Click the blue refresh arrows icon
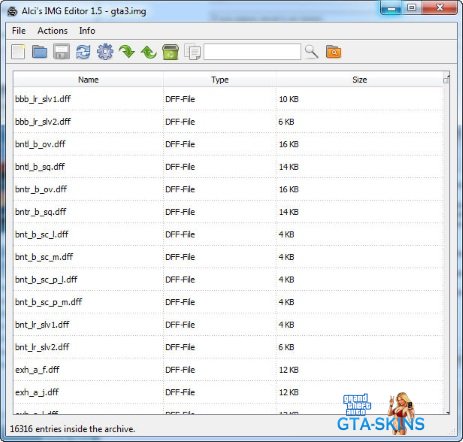Screen dimensions: 463x442 point(83,52)
